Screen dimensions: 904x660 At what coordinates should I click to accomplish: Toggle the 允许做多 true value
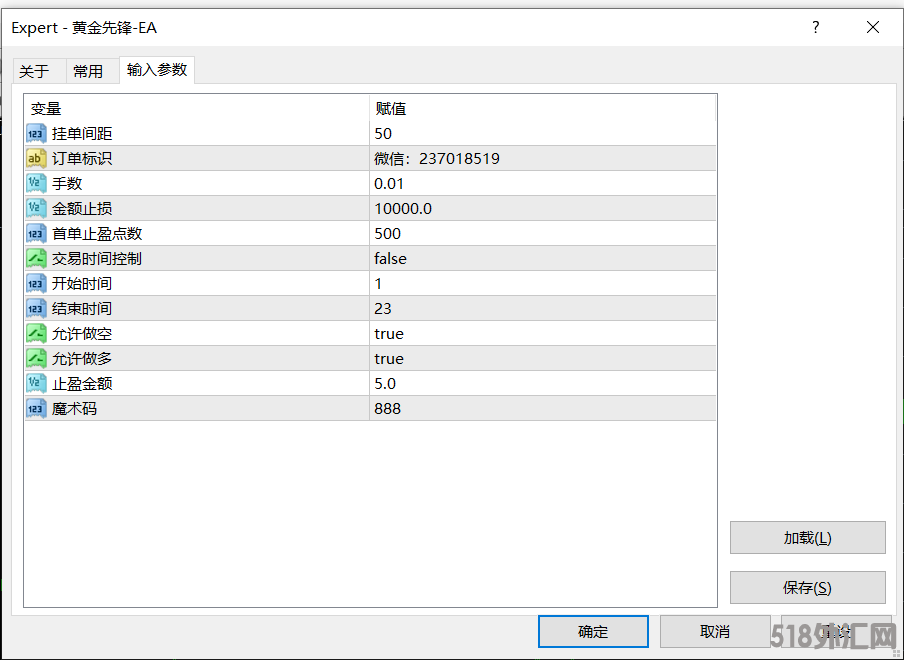[x=389, y=359]
